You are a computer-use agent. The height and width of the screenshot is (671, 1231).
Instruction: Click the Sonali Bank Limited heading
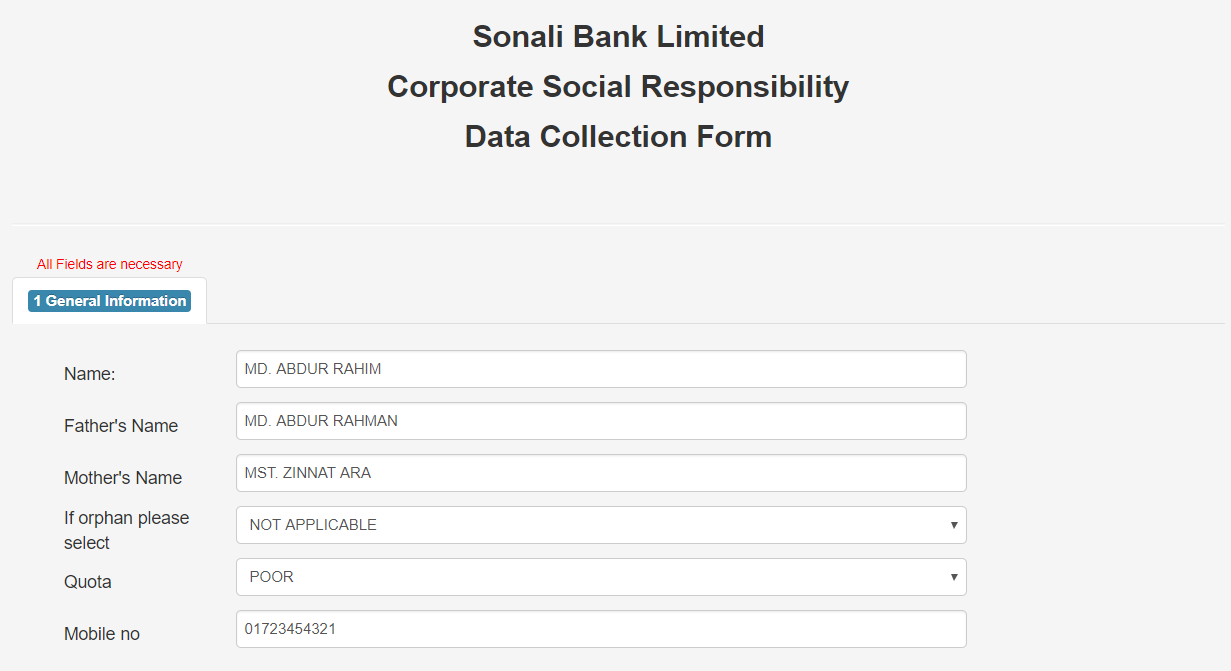[x=618, y=37]
